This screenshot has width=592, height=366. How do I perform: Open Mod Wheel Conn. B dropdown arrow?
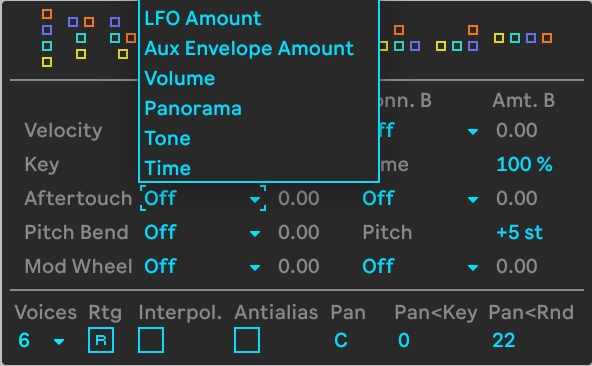point(473,268)
